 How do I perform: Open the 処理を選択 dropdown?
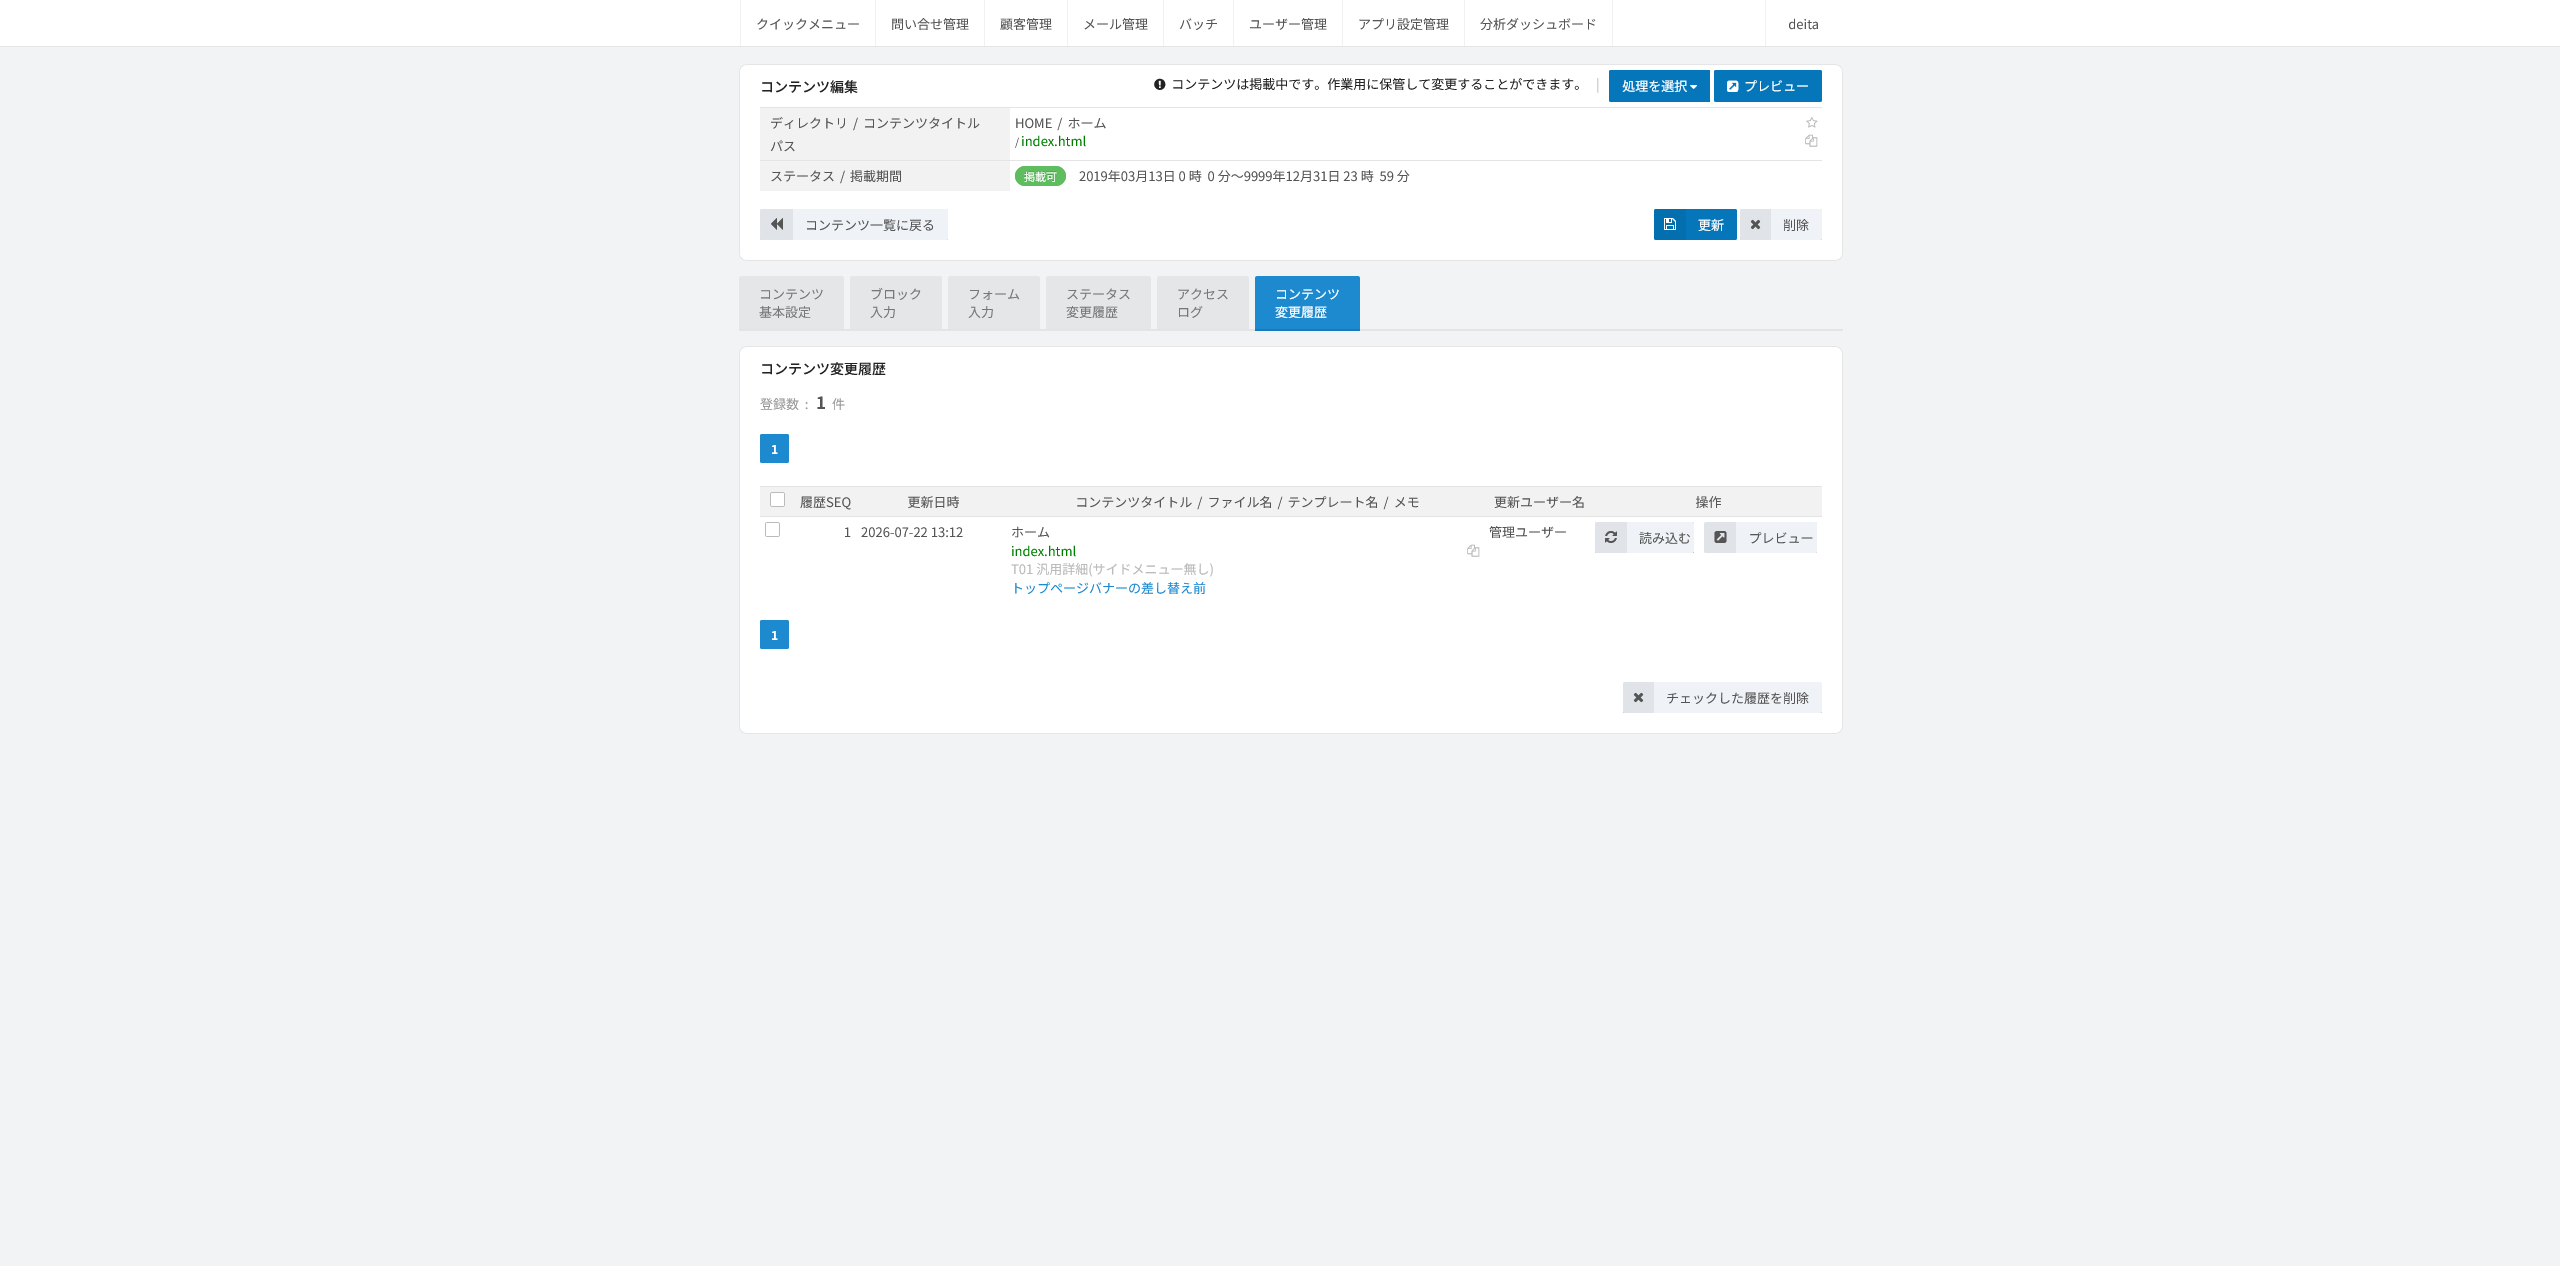1659,86
